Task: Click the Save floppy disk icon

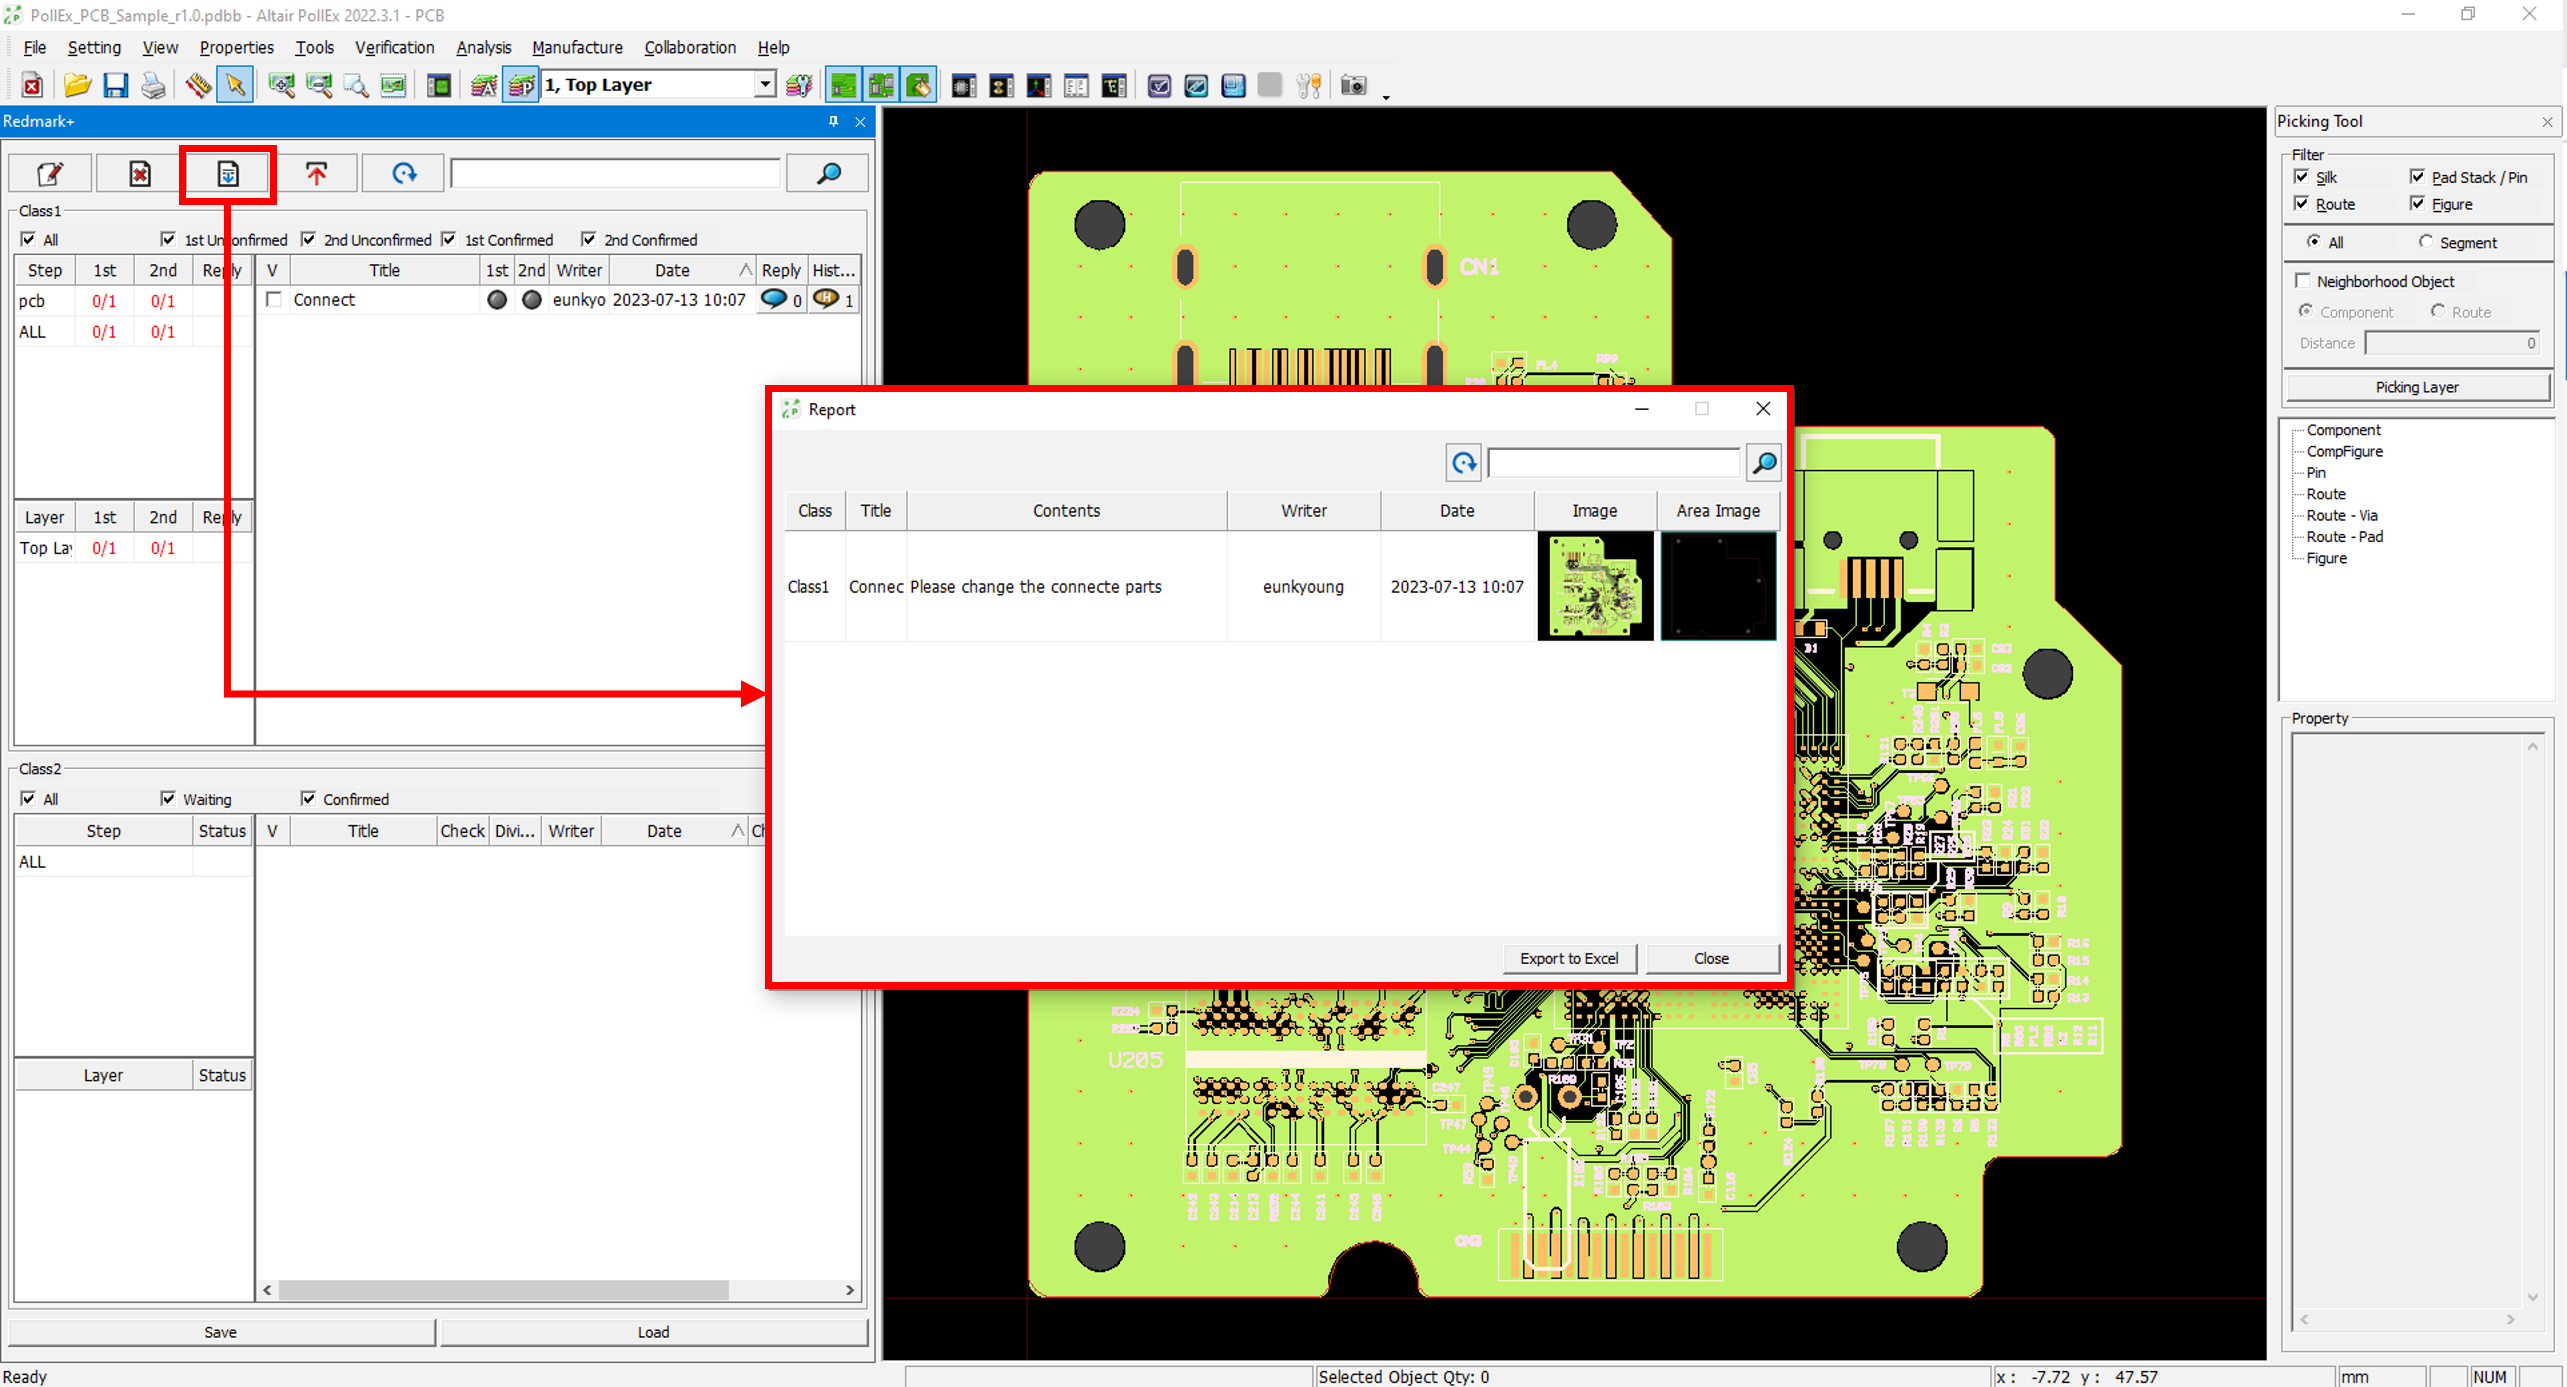Action: pyautogui.click(x=115, y=86)
